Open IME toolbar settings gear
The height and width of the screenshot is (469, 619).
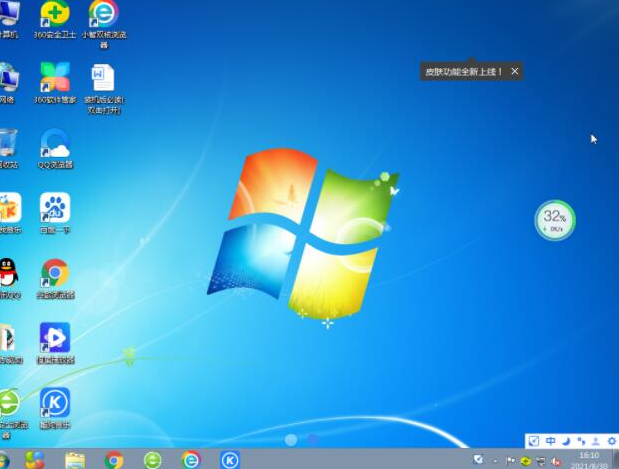(x=611, y=441)
